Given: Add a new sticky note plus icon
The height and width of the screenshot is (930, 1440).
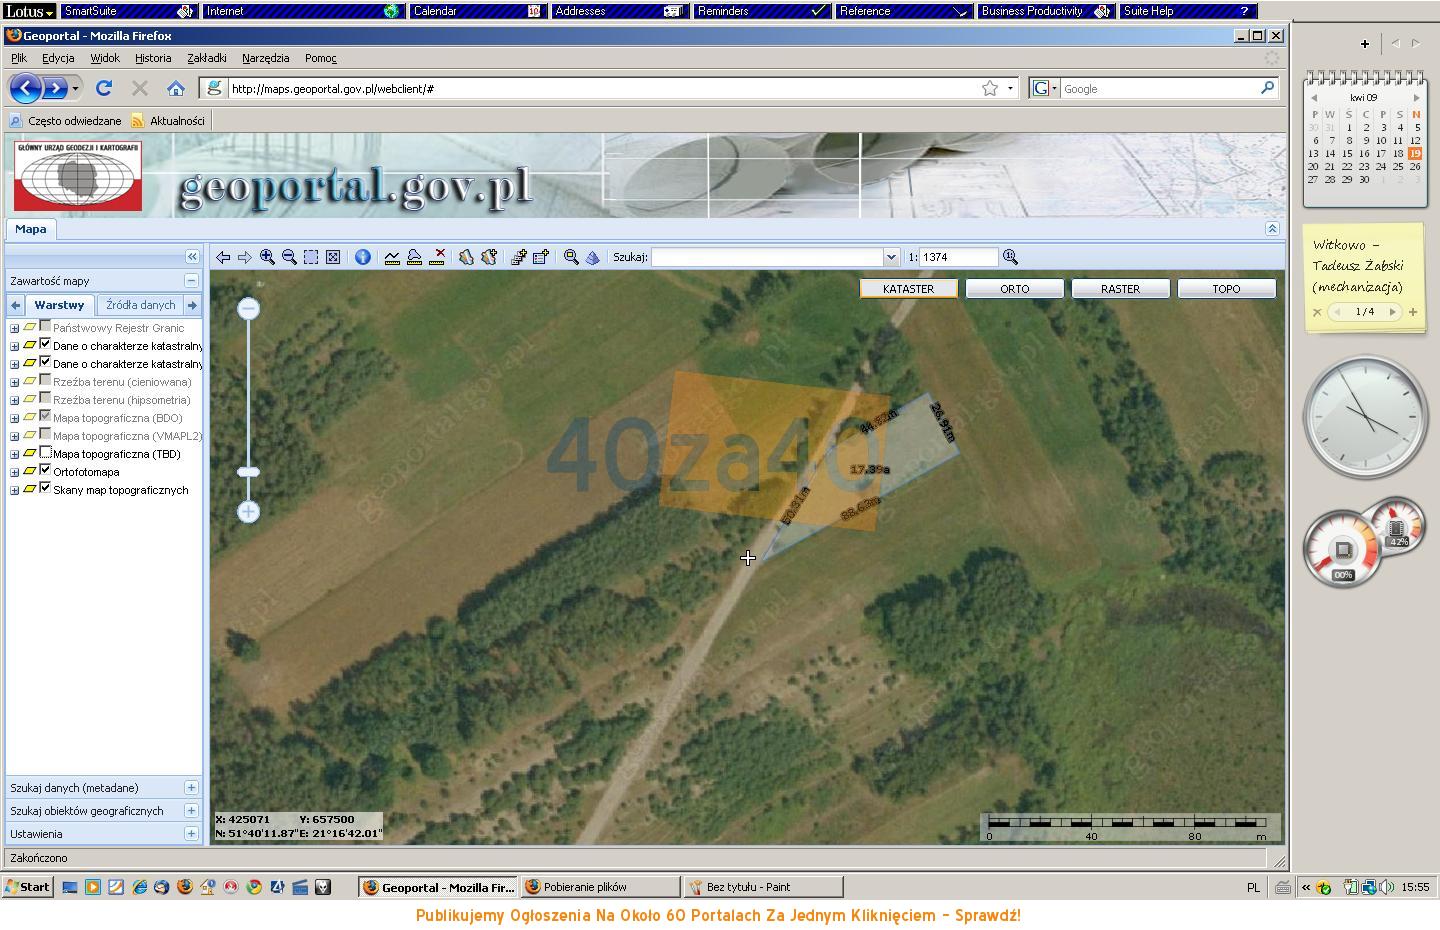Looking at the screenshot, I should (1413, 312).
